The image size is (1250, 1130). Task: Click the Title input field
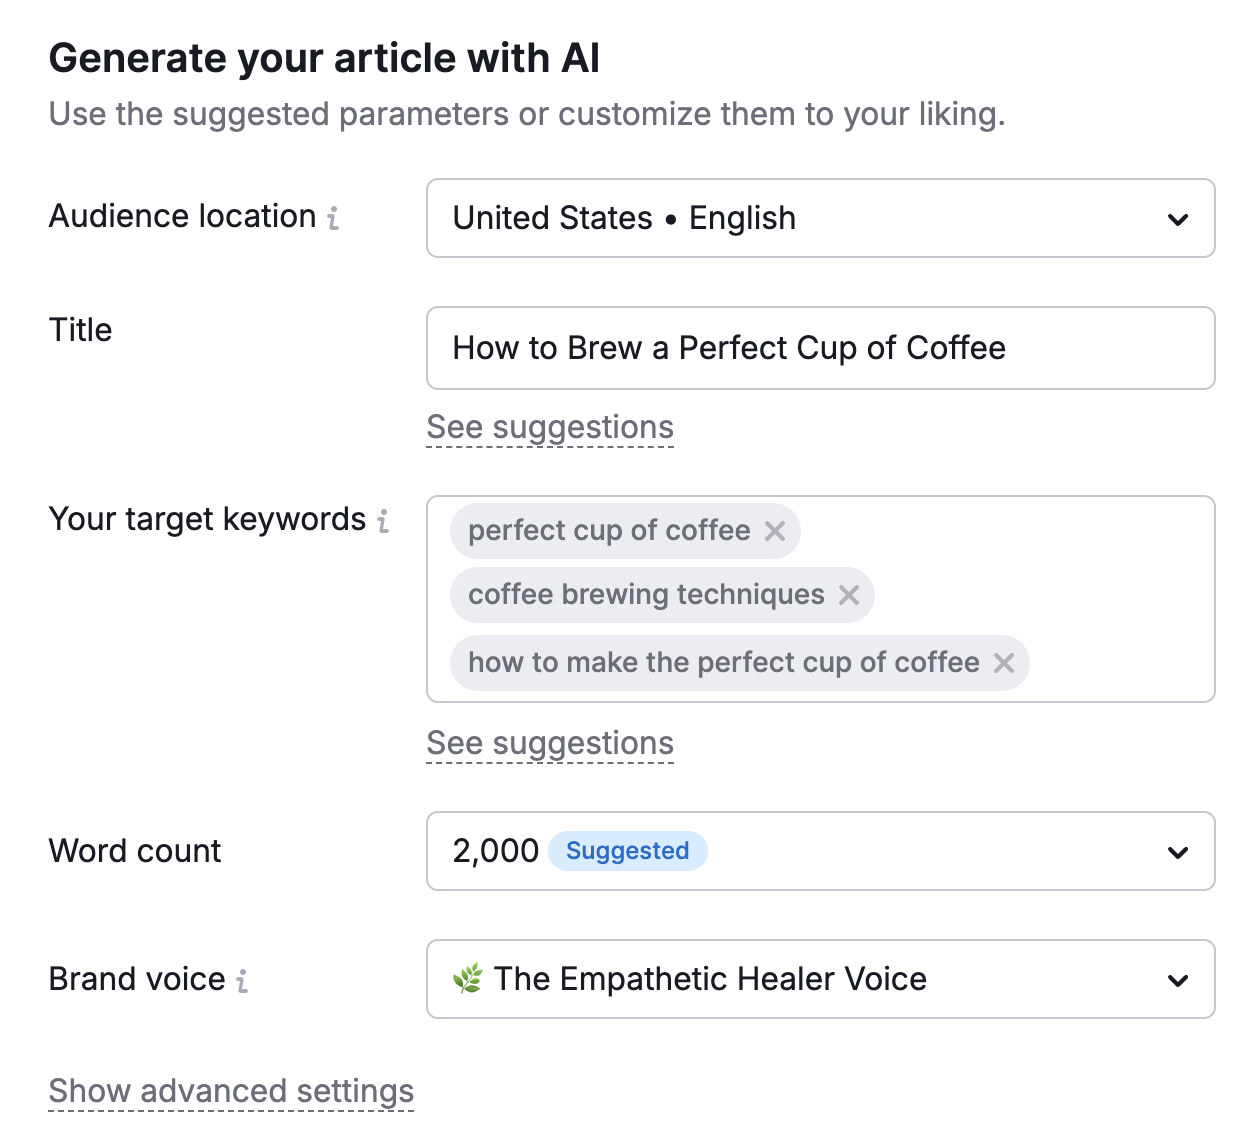(x=820, y=348)
